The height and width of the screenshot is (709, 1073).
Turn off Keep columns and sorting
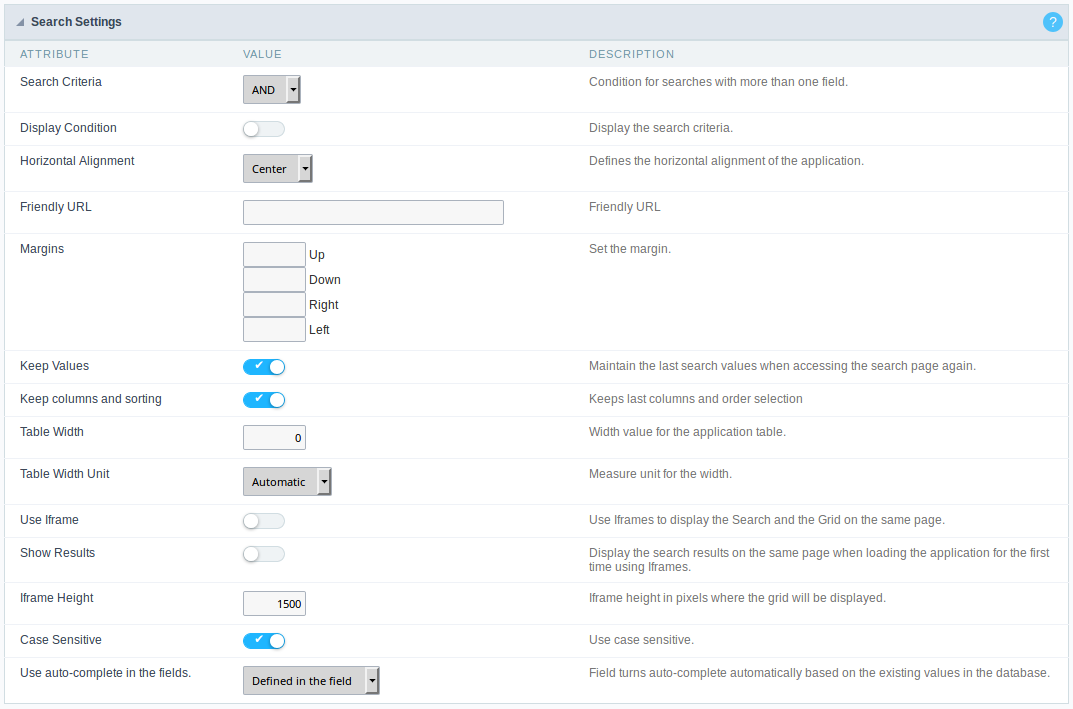(263, 399)
